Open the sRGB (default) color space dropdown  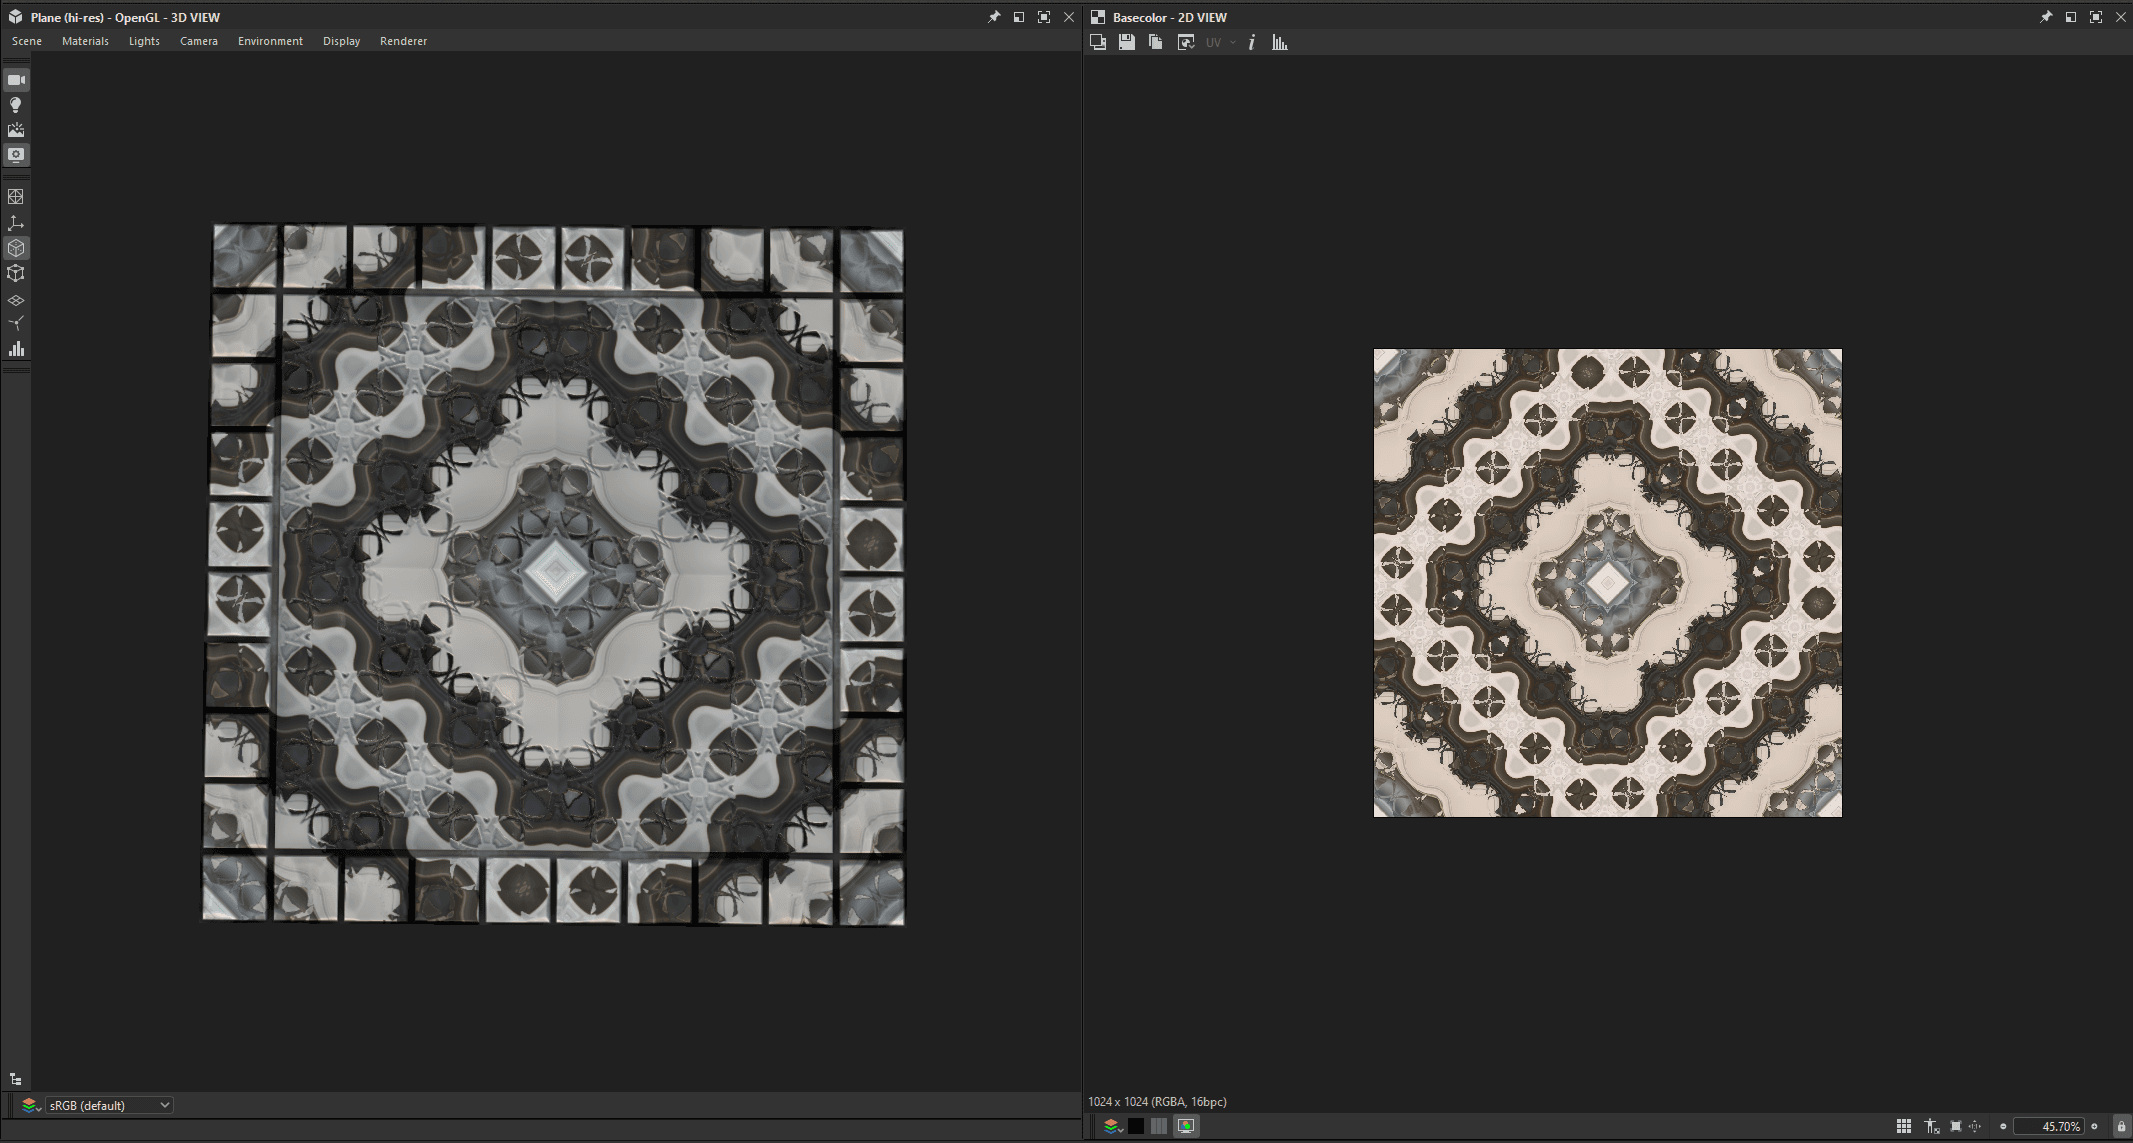click(x=109, y=1105)
